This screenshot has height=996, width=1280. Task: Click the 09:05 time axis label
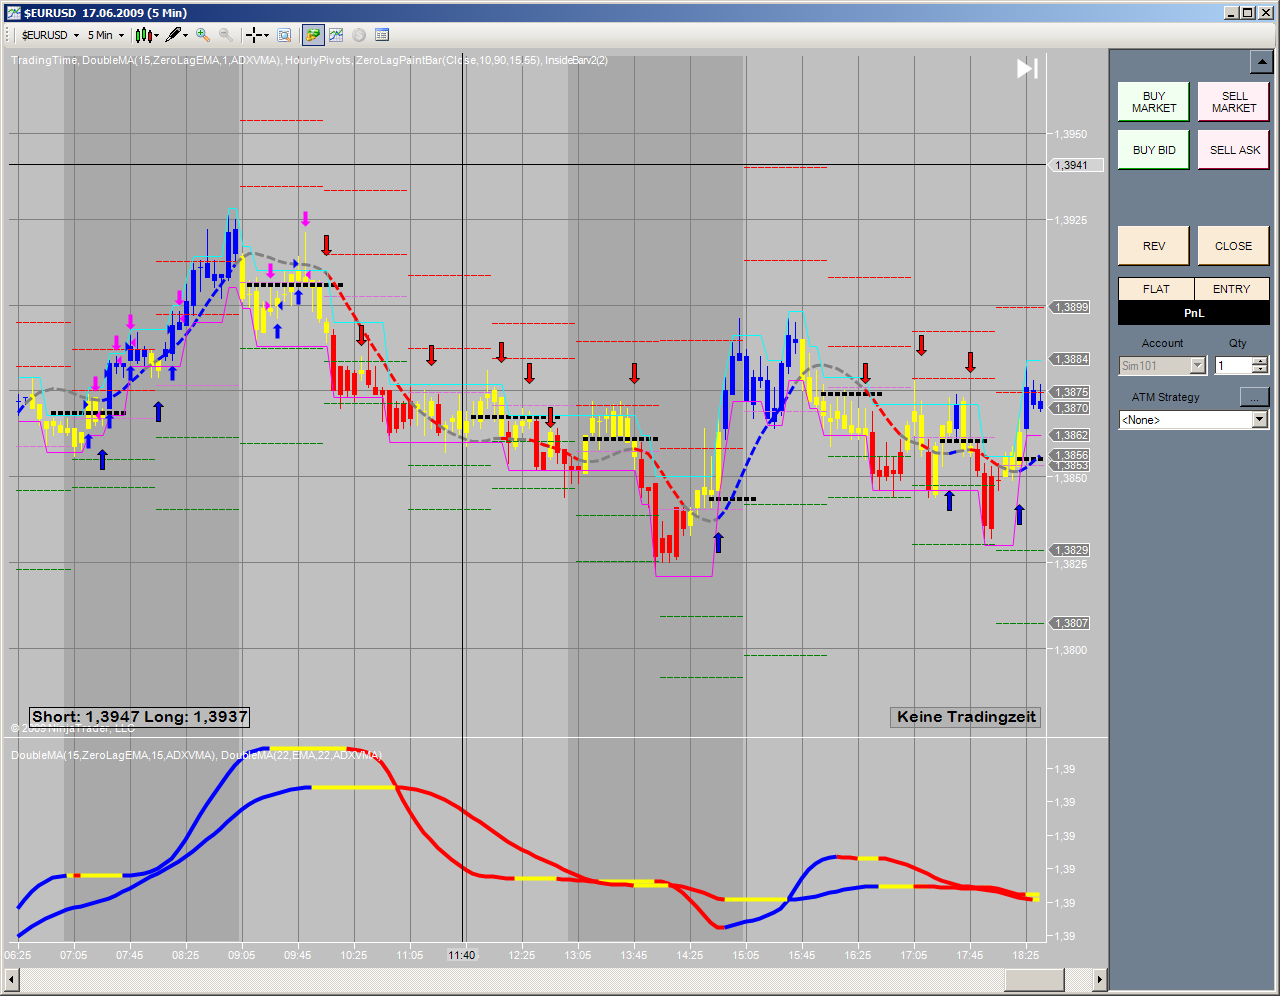(241, 955)
